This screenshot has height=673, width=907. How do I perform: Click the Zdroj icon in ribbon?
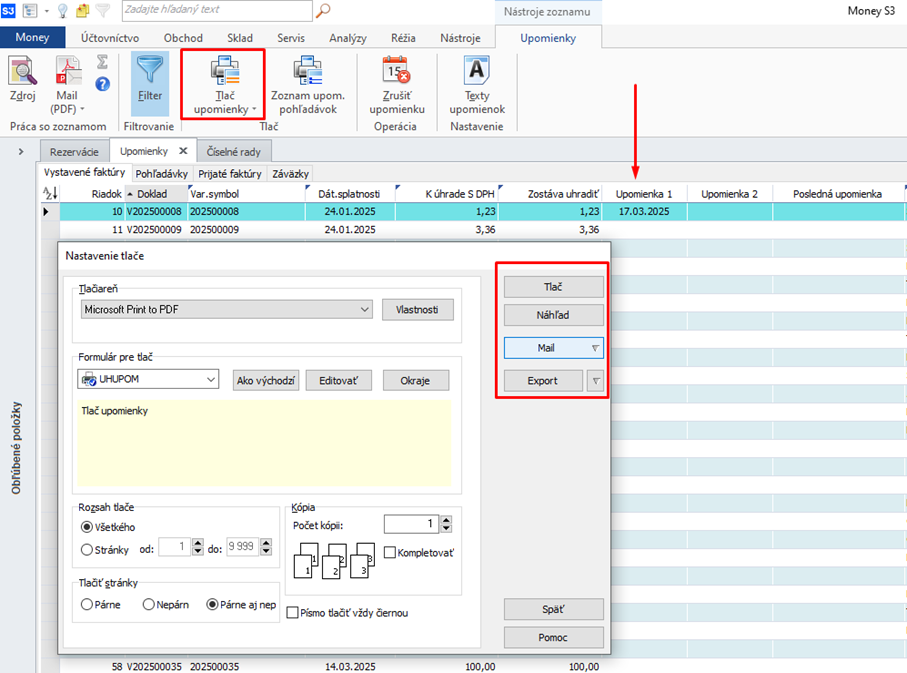coord(23,72)
